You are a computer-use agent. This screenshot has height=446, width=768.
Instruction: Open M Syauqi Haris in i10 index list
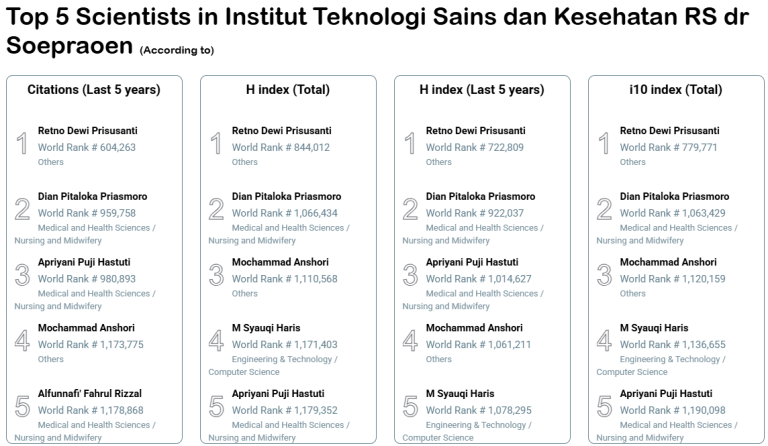654,328
